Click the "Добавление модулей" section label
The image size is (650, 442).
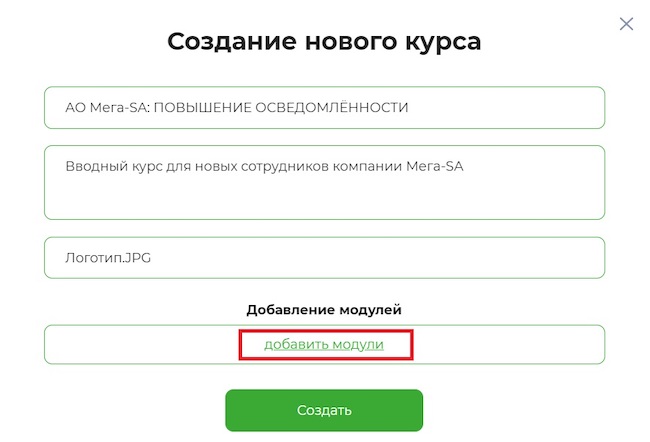click(x=324, y=310)
